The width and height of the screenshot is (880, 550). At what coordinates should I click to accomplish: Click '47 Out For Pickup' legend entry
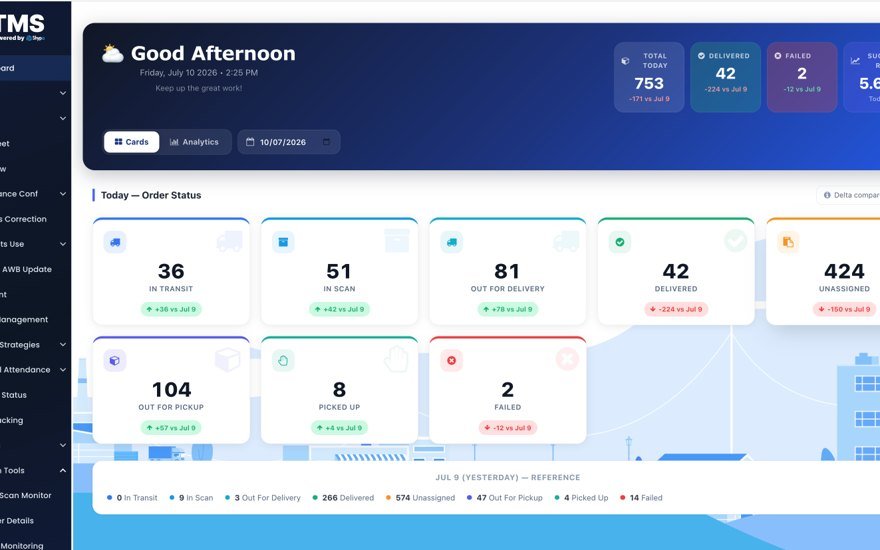pos(505,498)
